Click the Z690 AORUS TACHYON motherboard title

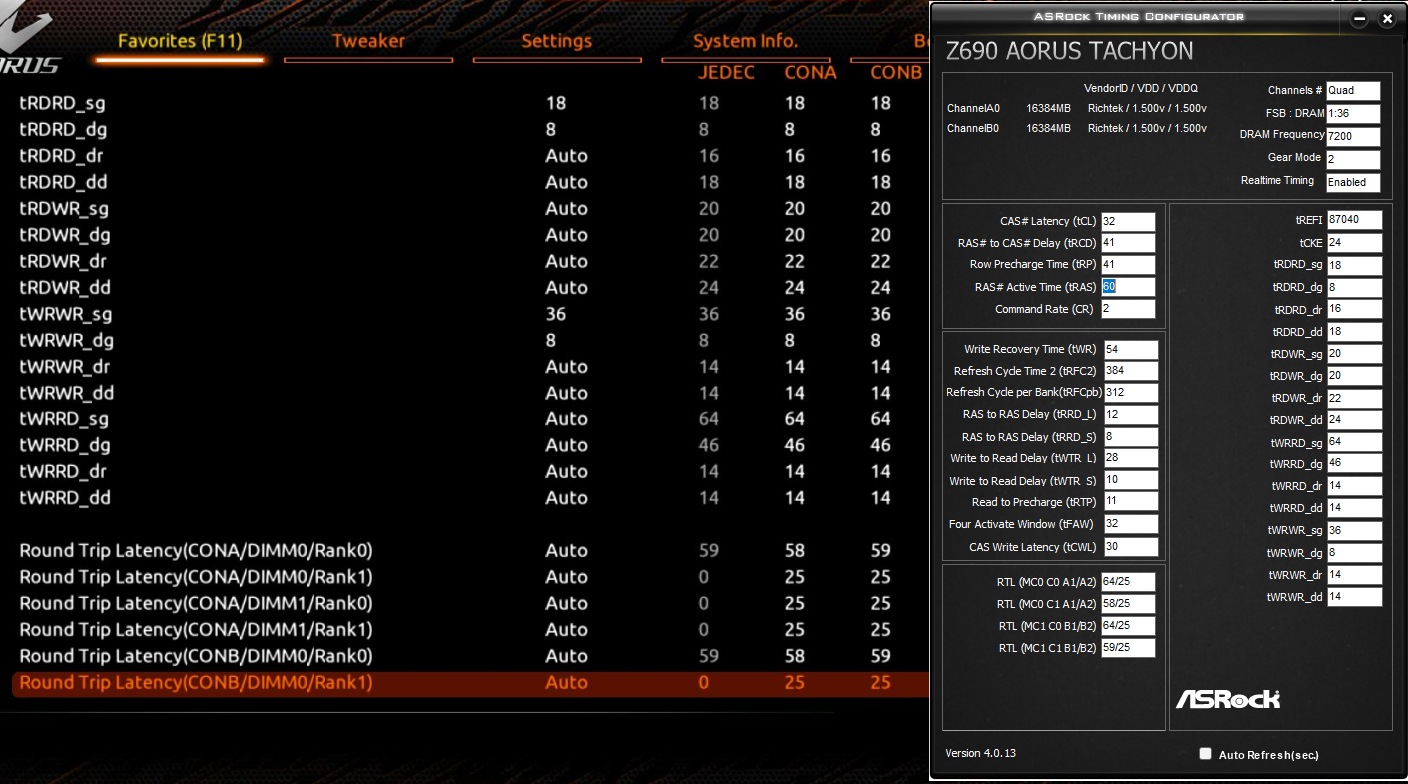pyautogui.click(x=1069, y=51)
